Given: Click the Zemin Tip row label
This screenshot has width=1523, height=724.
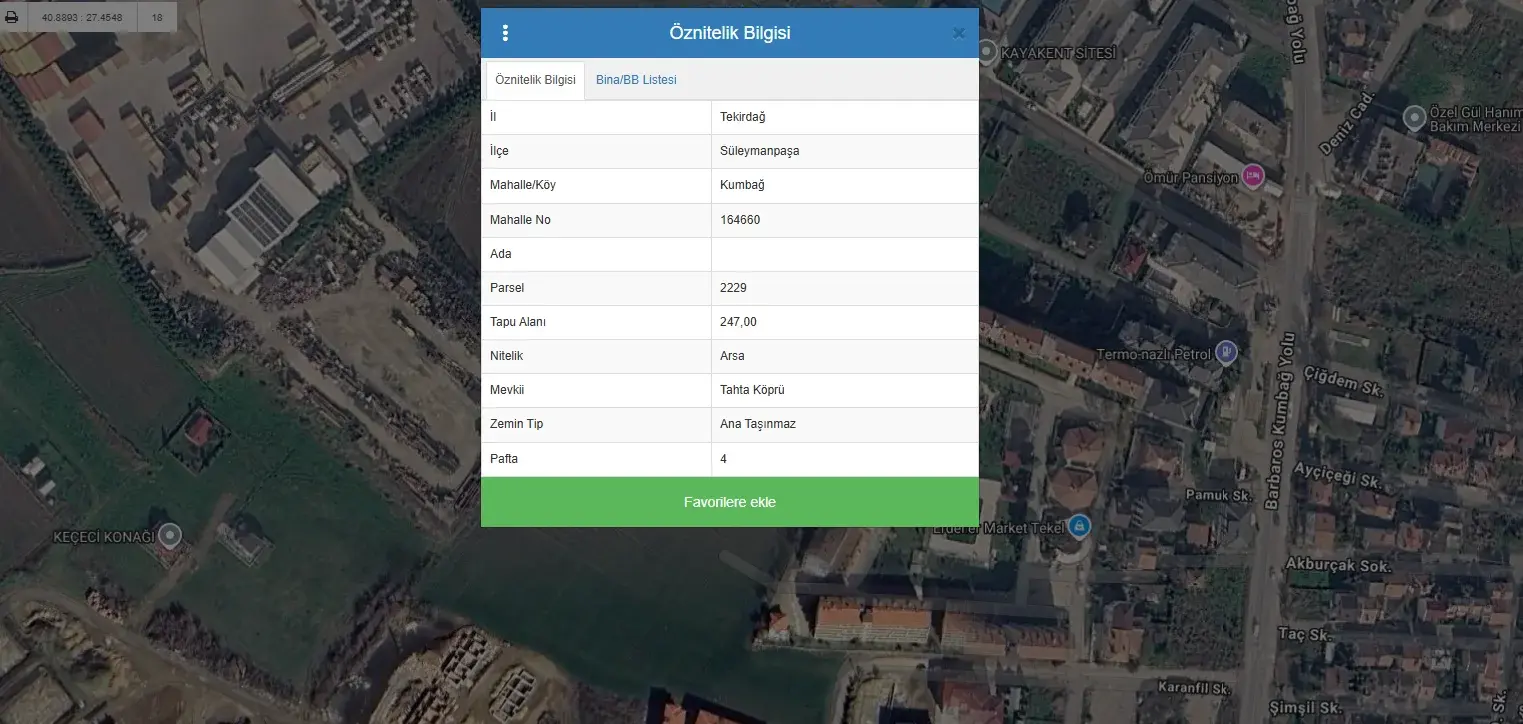Looking at the screenshot, I should (x=517, y=424).
